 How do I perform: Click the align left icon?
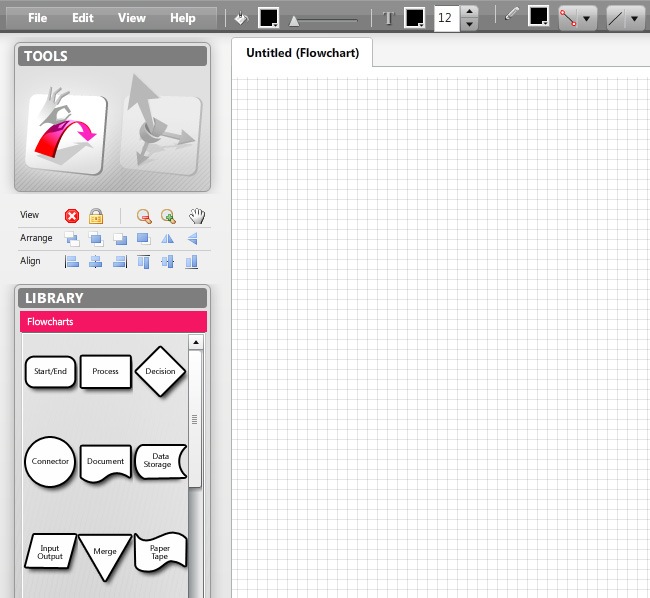[x=72, y=262]
